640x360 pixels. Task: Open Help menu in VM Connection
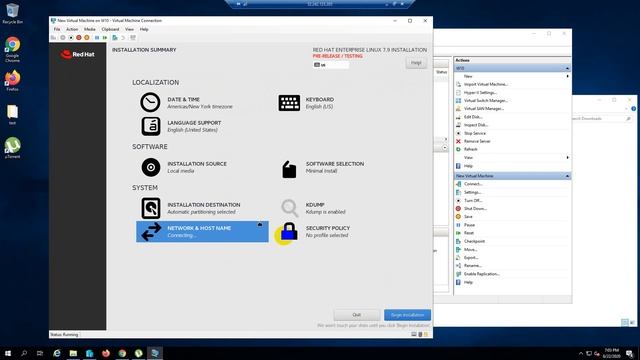click(x=144, y=29)
